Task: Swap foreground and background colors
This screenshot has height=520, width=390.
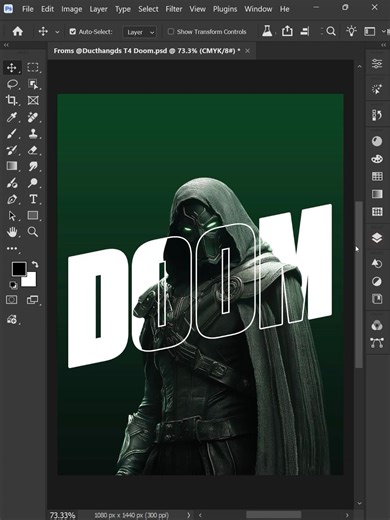Action: [x=35, y=264]
